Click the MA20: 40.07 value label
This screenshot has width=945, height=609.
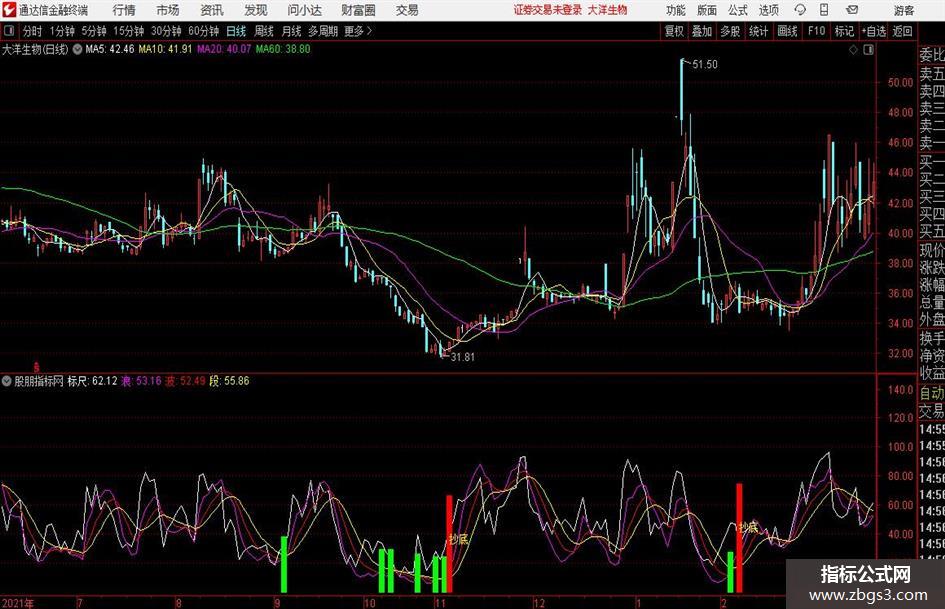click(x=224, y=49)
